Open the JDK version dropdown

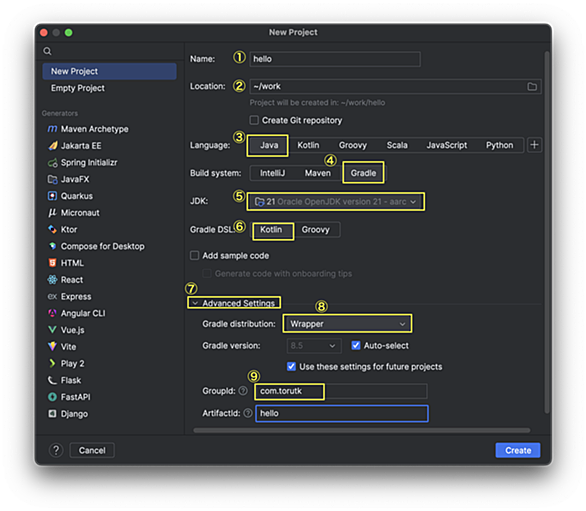pos(335,202)
